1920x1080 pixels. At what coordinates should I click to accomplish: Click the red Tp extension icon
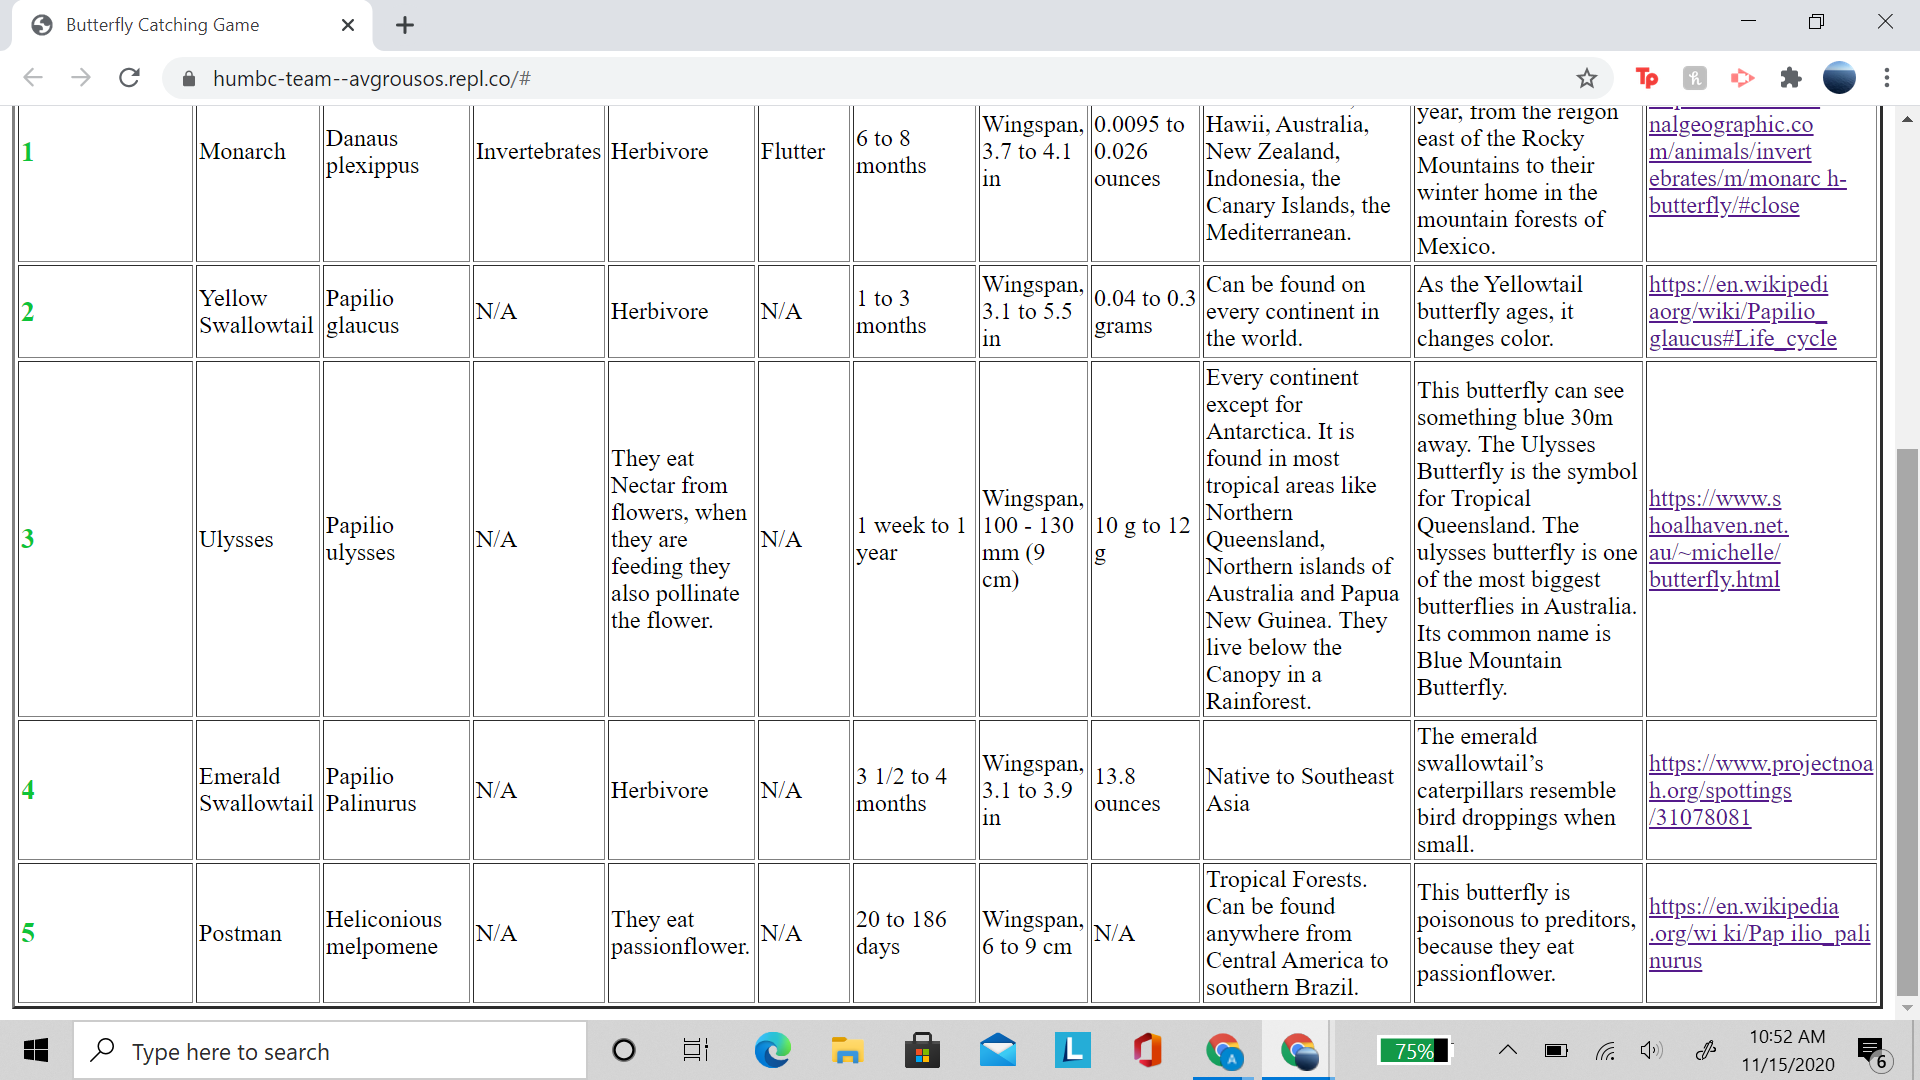tap(1646, 78)
